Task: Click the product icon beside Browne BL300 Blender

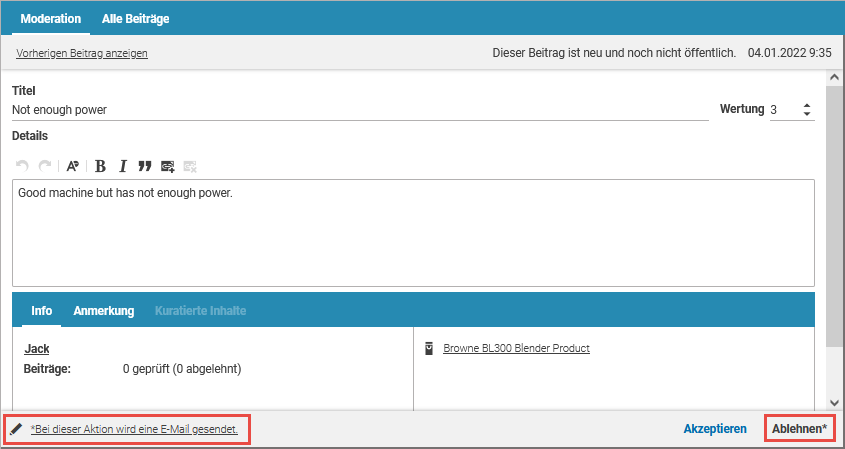Action: [429, 349]
